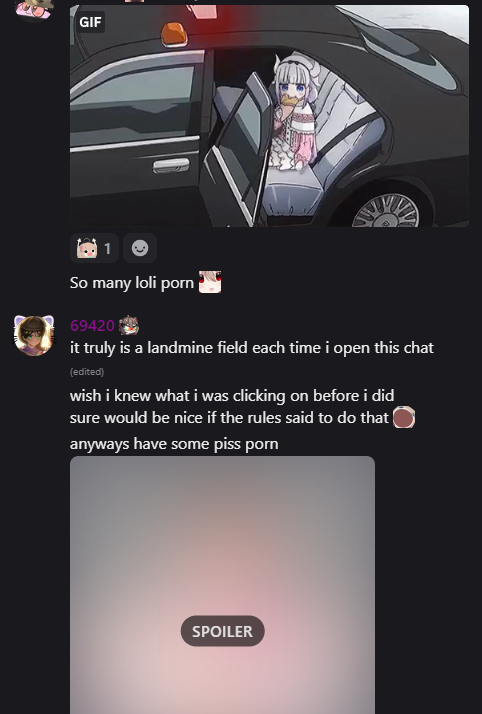
Task: Open profile of partially visible top avatar
Action: point(34,9)
